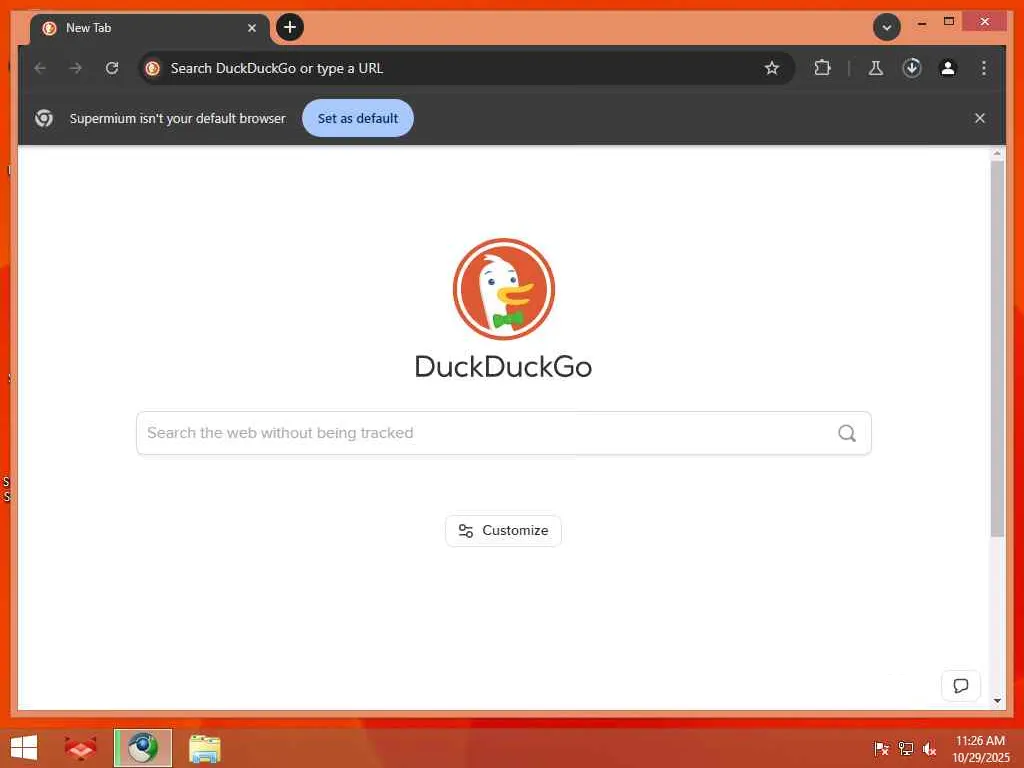This screenshot has height=768, width=1024.
Task: Click the DuckDuckGo wordmark text
Action: pyautogui.click(x=504, y=366)
